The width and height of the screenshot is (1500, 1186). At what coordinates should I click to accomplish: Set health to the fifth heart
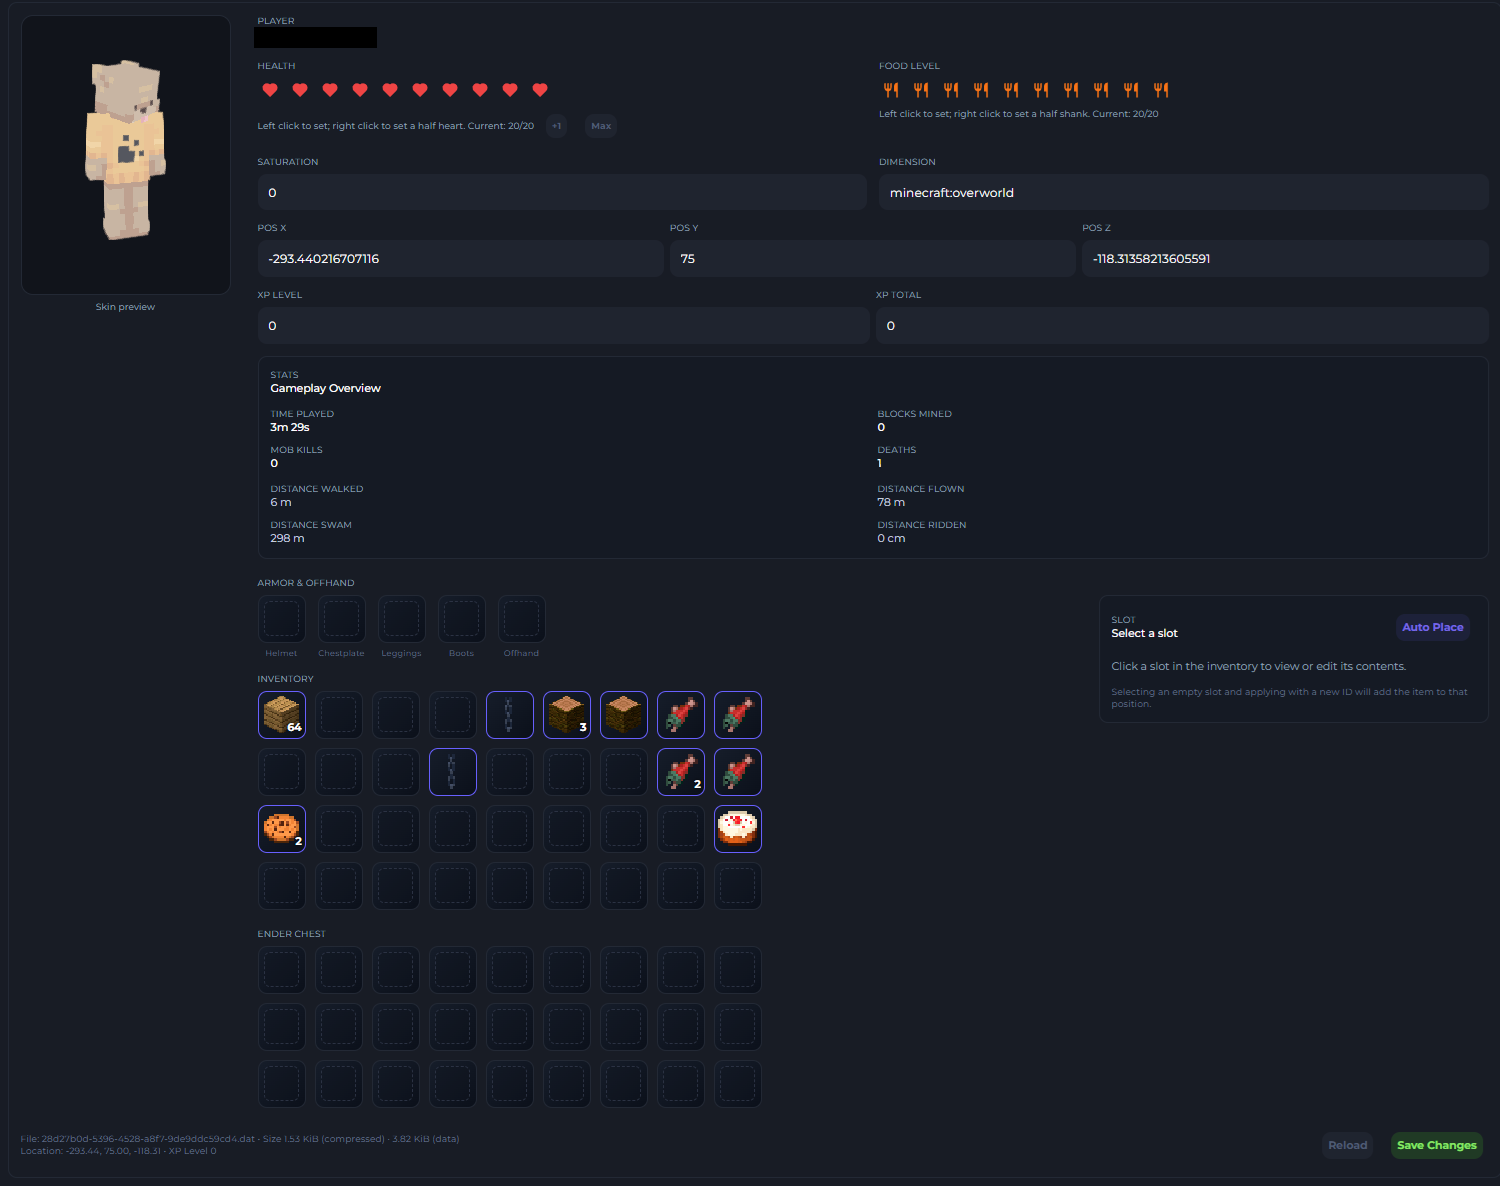(x=390, y=90)
